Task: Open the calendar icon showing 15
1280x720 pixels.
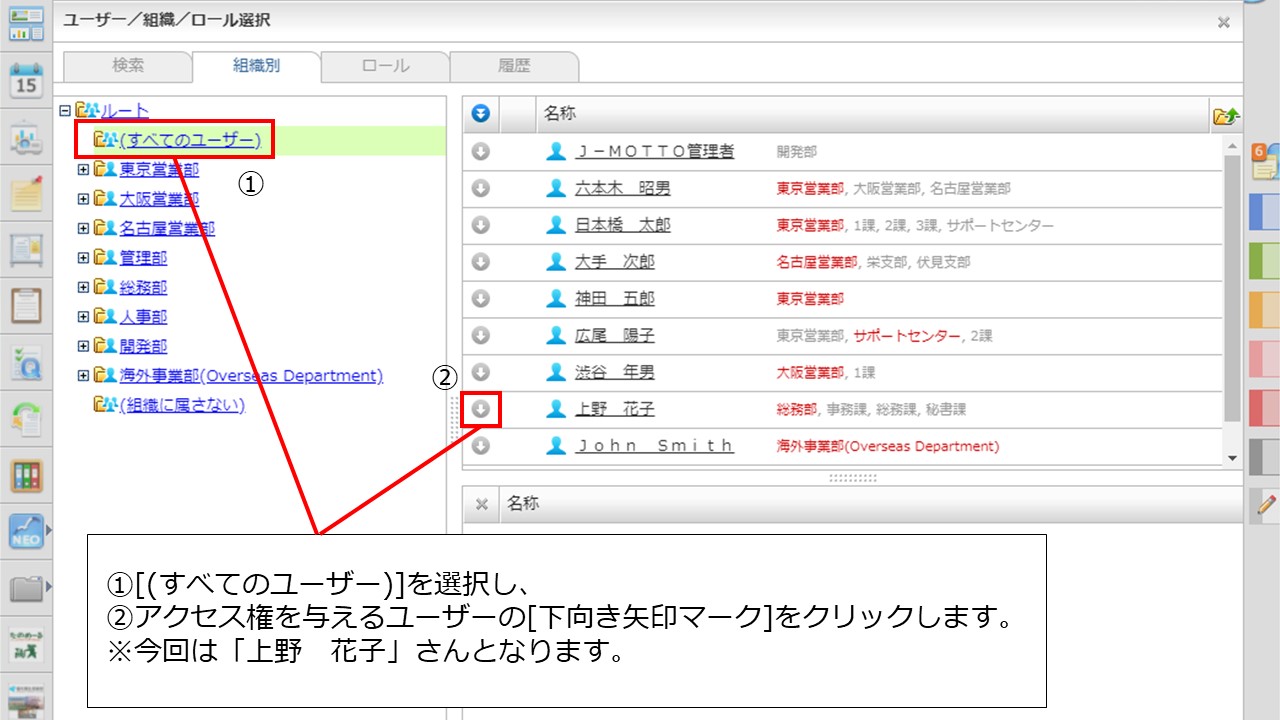Action: (x=26, y=80)
